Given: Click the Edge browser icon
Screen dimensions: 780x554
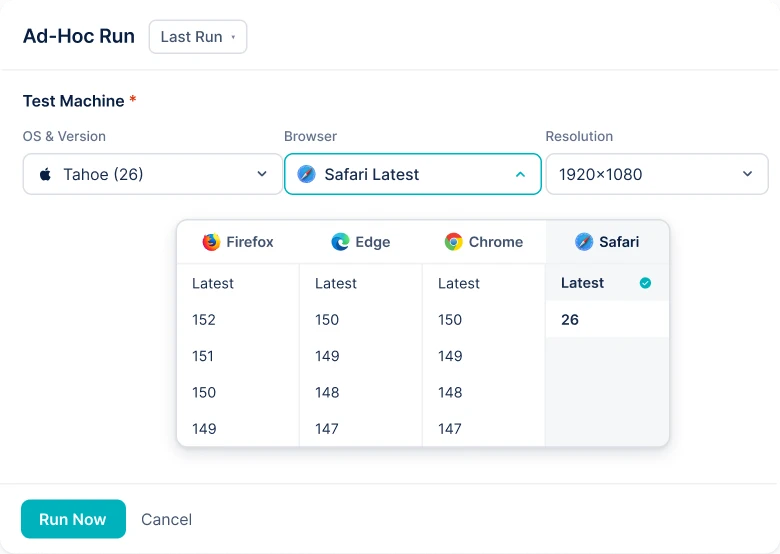Looking at the screenshot, I should tap(340, 242).
